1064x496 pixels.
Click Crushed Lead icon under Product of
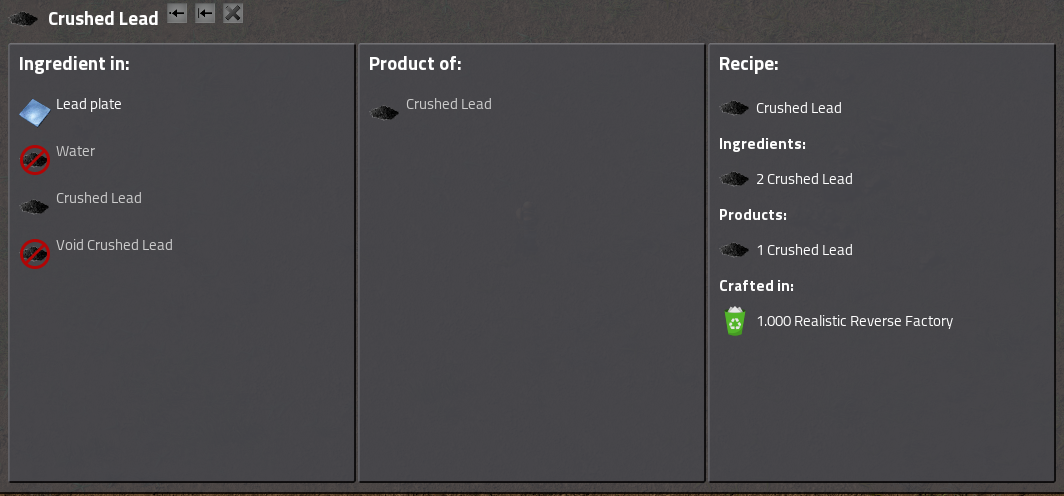pyautogui.click(x=385, y=113)
